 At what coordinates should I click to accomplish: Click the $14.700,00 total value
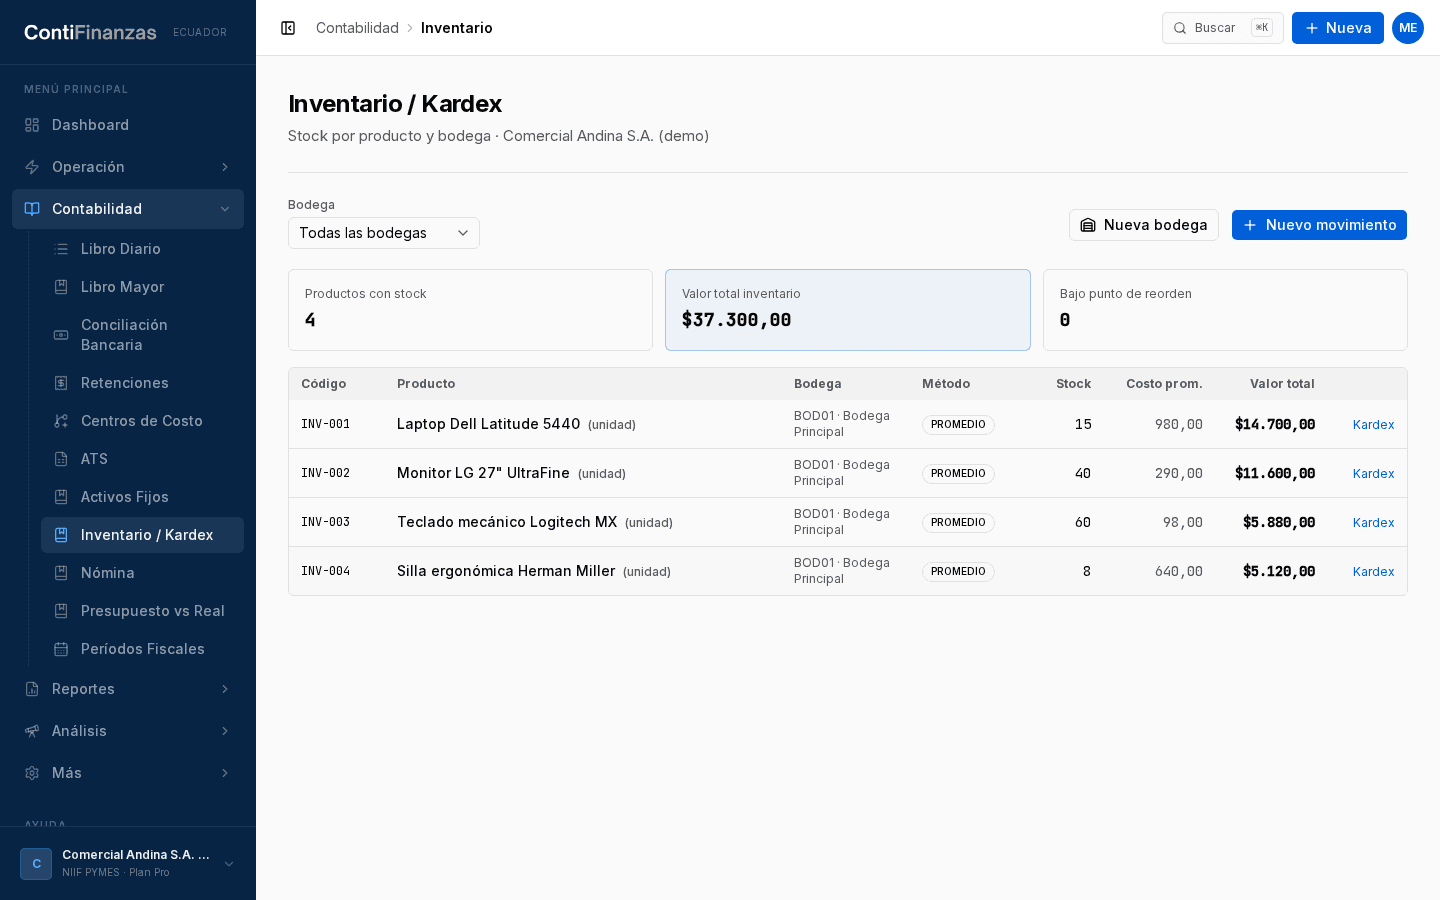pos(1275,424)
